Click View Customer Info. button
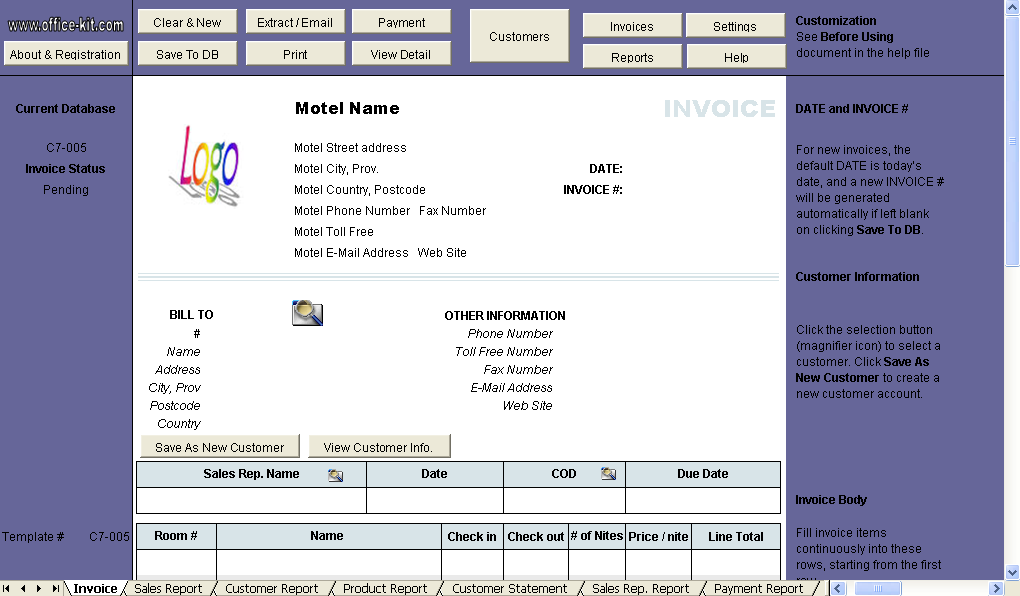The image size is (1020, 596). point(379,447)
